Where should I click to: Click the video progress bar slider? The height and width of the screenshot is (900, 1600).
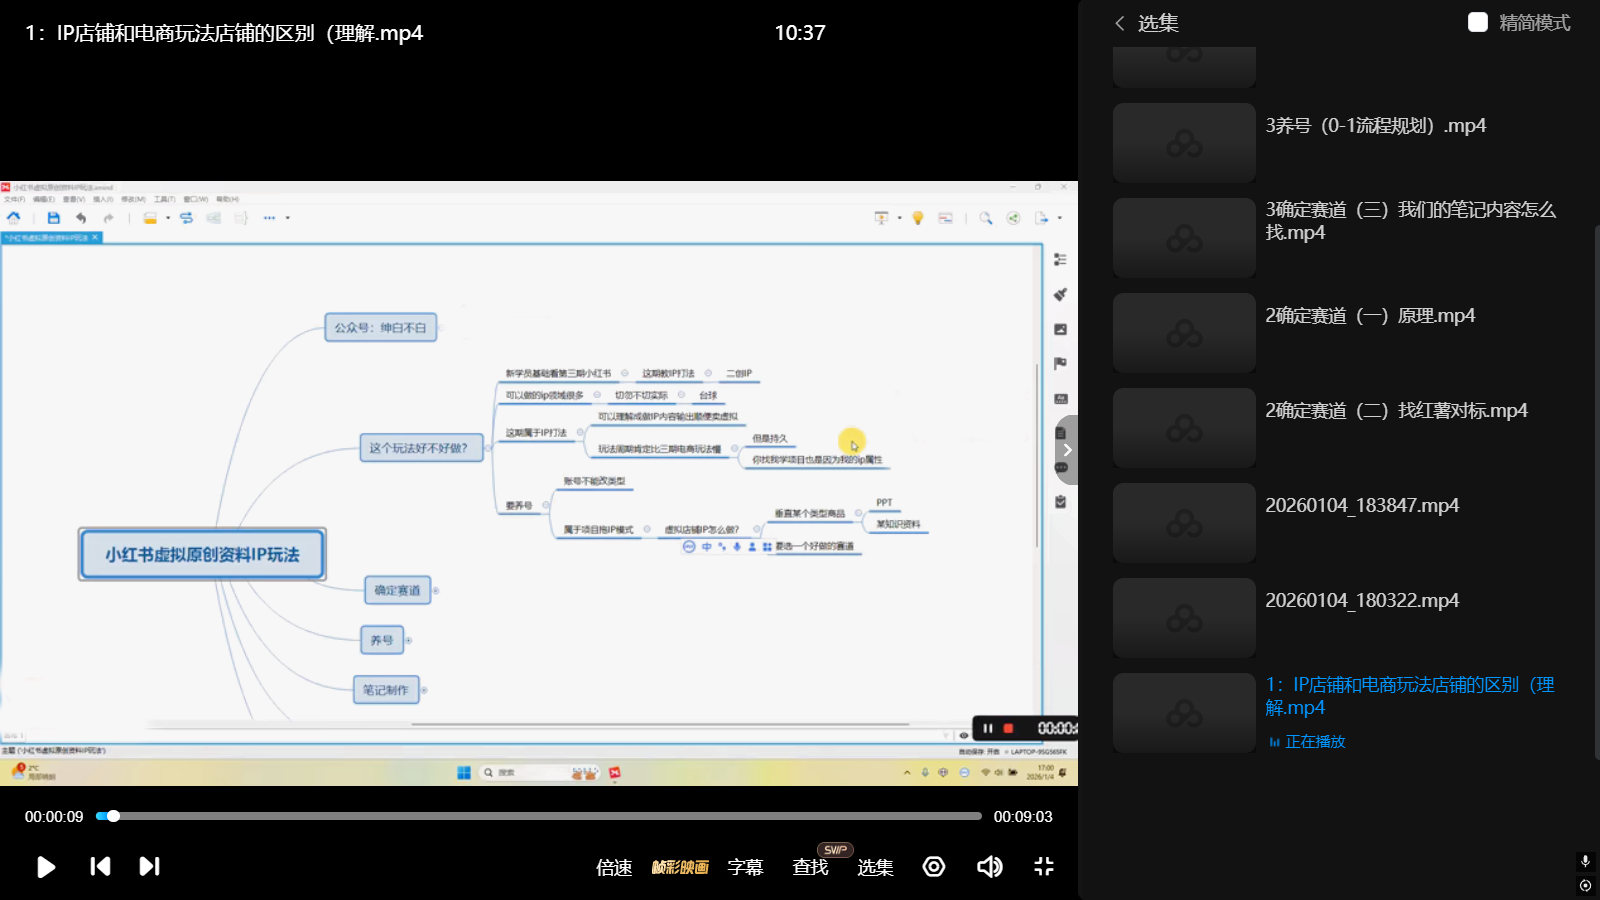point(114,816)
